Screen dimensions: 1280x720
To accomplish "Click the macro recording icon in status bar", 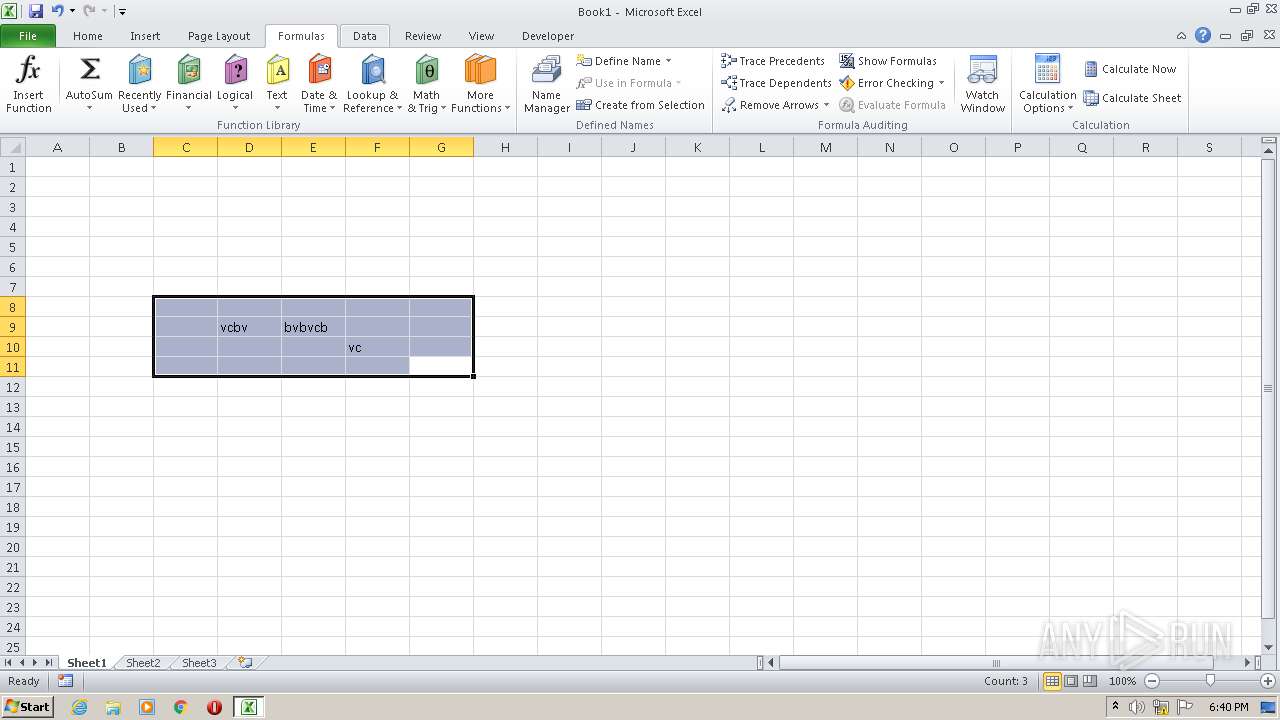I will (65, 681).
